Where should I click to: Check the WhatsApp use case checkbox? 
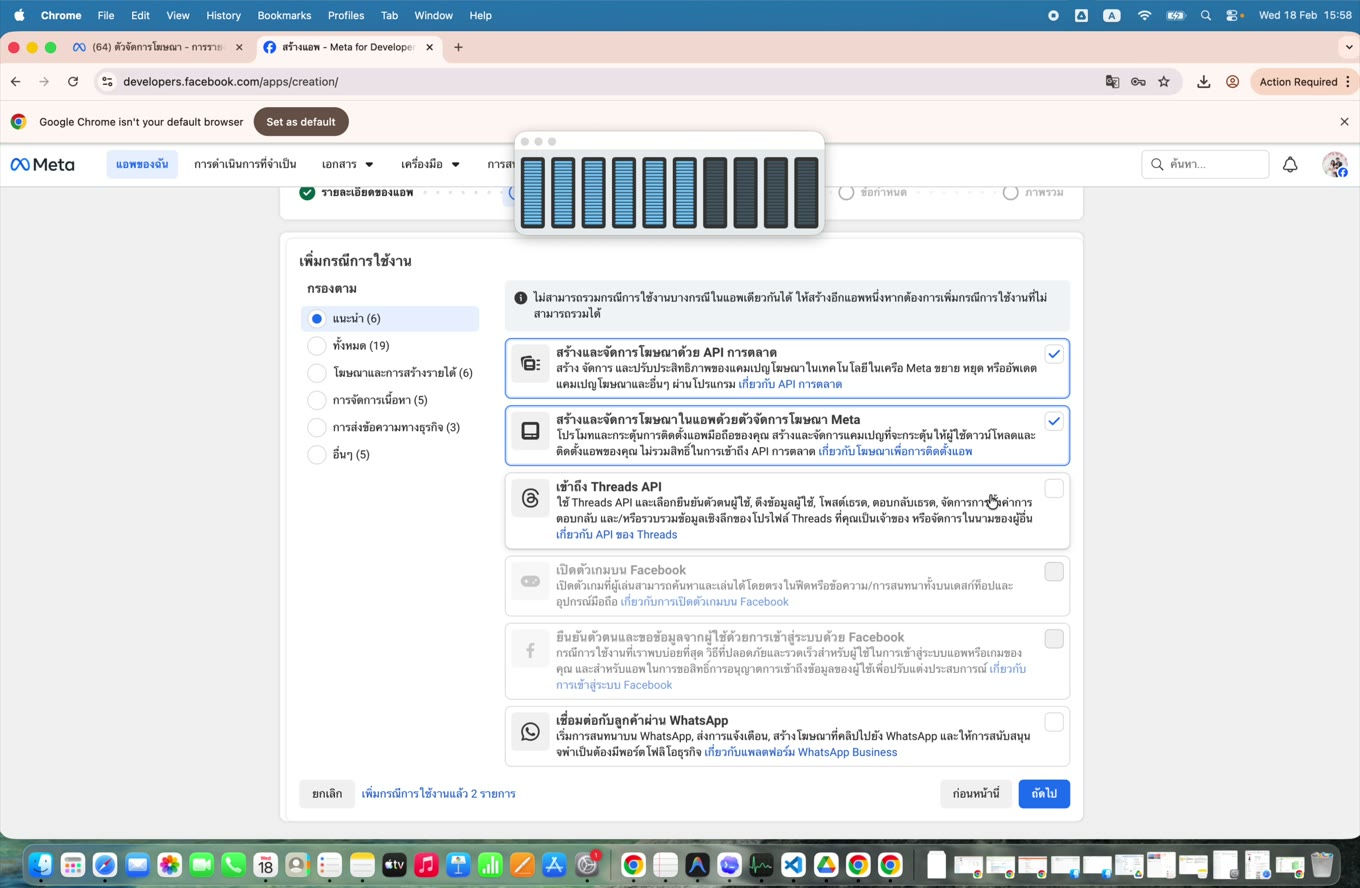click(x=1053, y=722)
